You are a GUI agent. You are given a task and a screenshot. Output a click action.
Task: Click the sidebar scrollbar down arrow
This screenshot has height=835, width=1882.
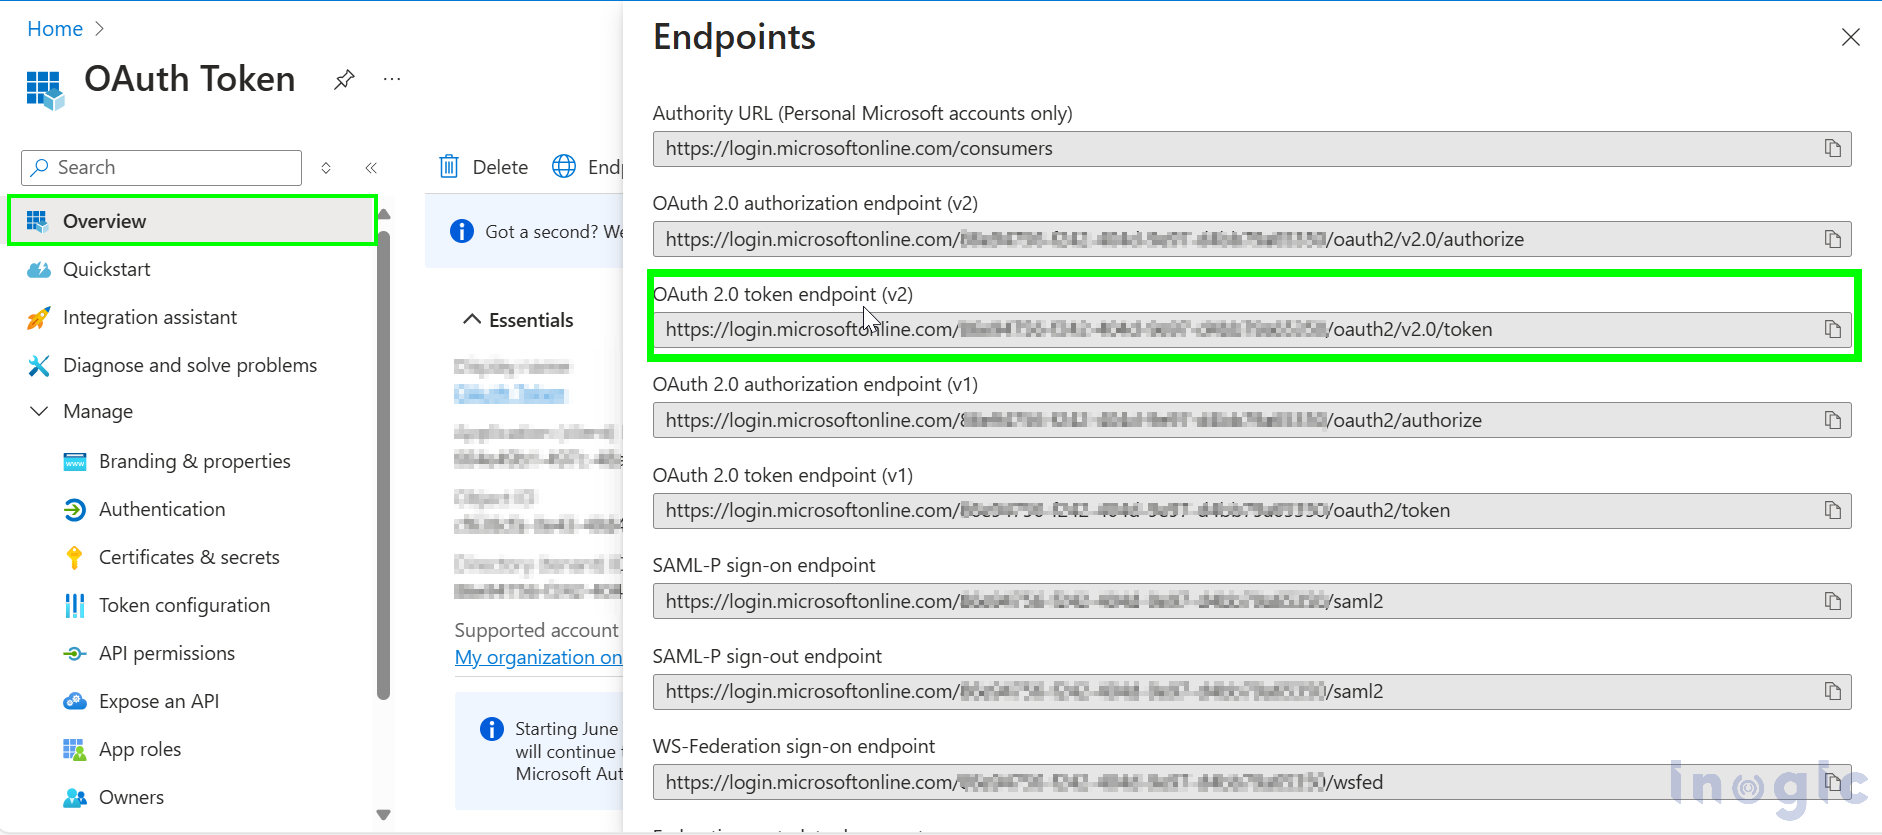pos(383,814)
